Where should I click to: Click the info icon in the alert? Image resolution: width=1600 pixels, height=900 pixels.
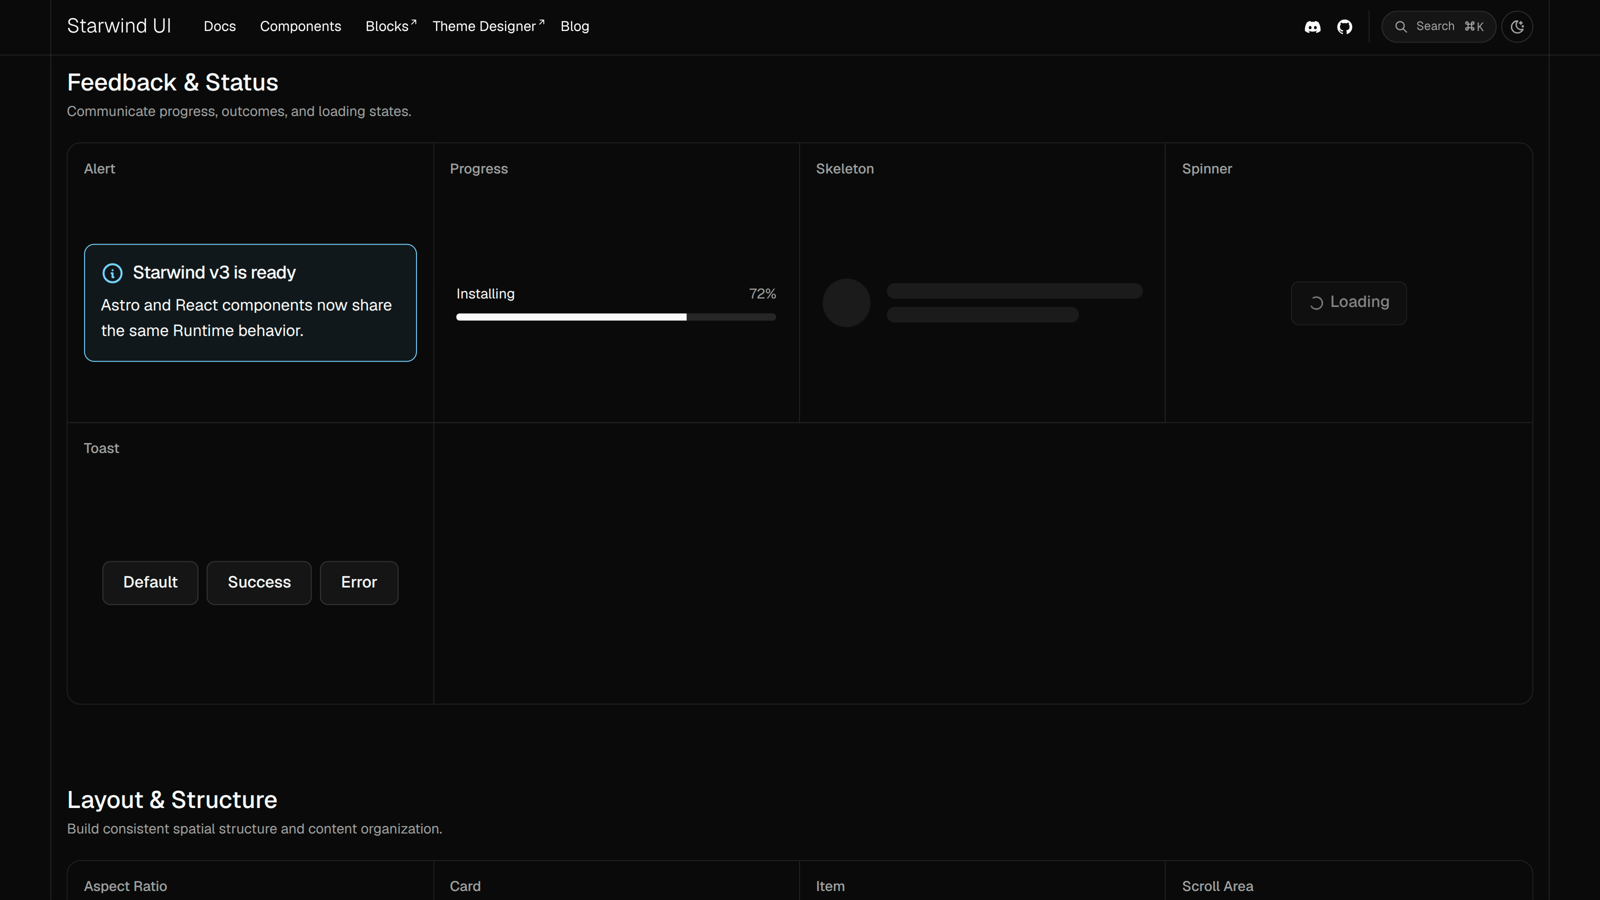coord(112,273)
